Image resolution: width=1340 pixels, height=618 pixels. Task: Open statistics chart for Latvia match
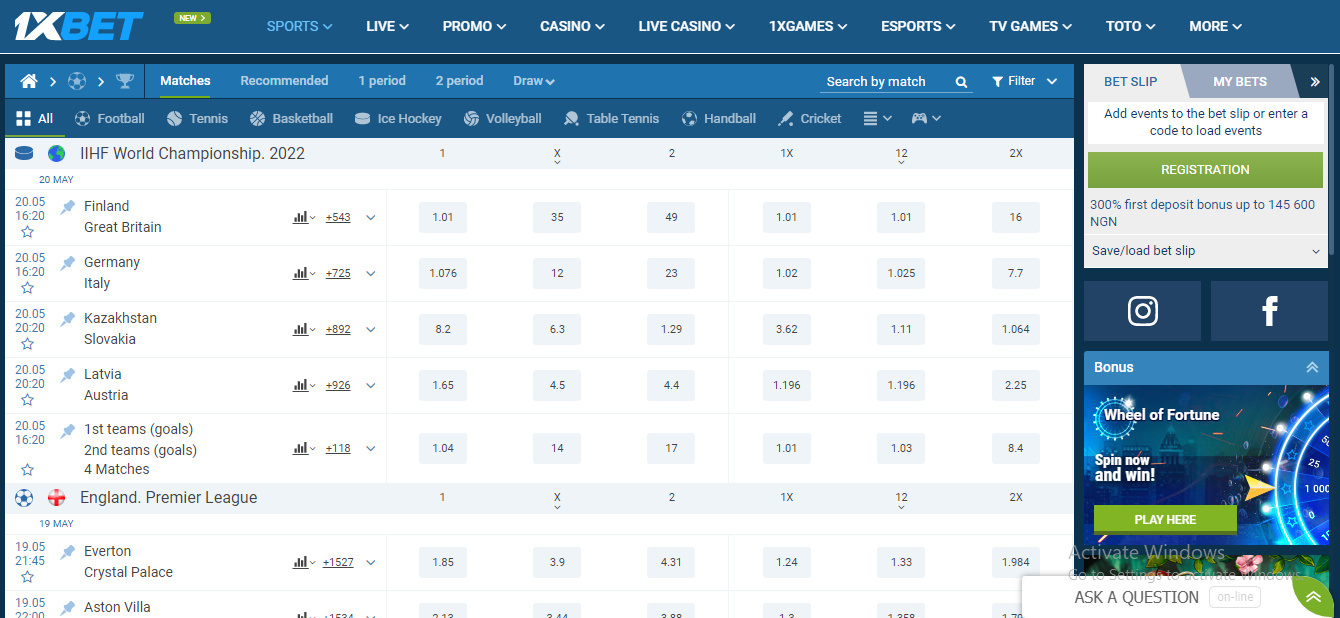[303, 385]
